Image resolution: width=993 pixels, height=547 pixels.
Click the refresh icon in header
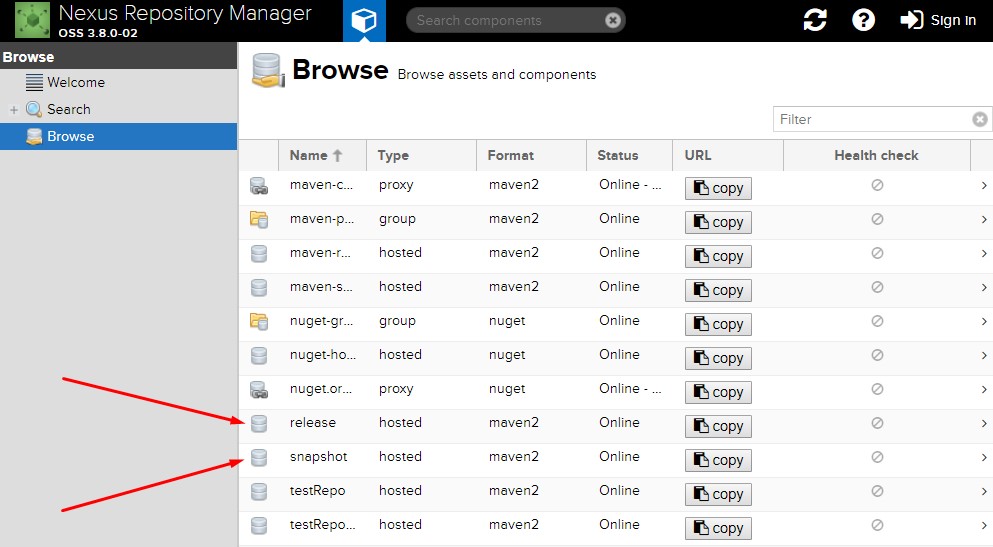tap(814, 20)
